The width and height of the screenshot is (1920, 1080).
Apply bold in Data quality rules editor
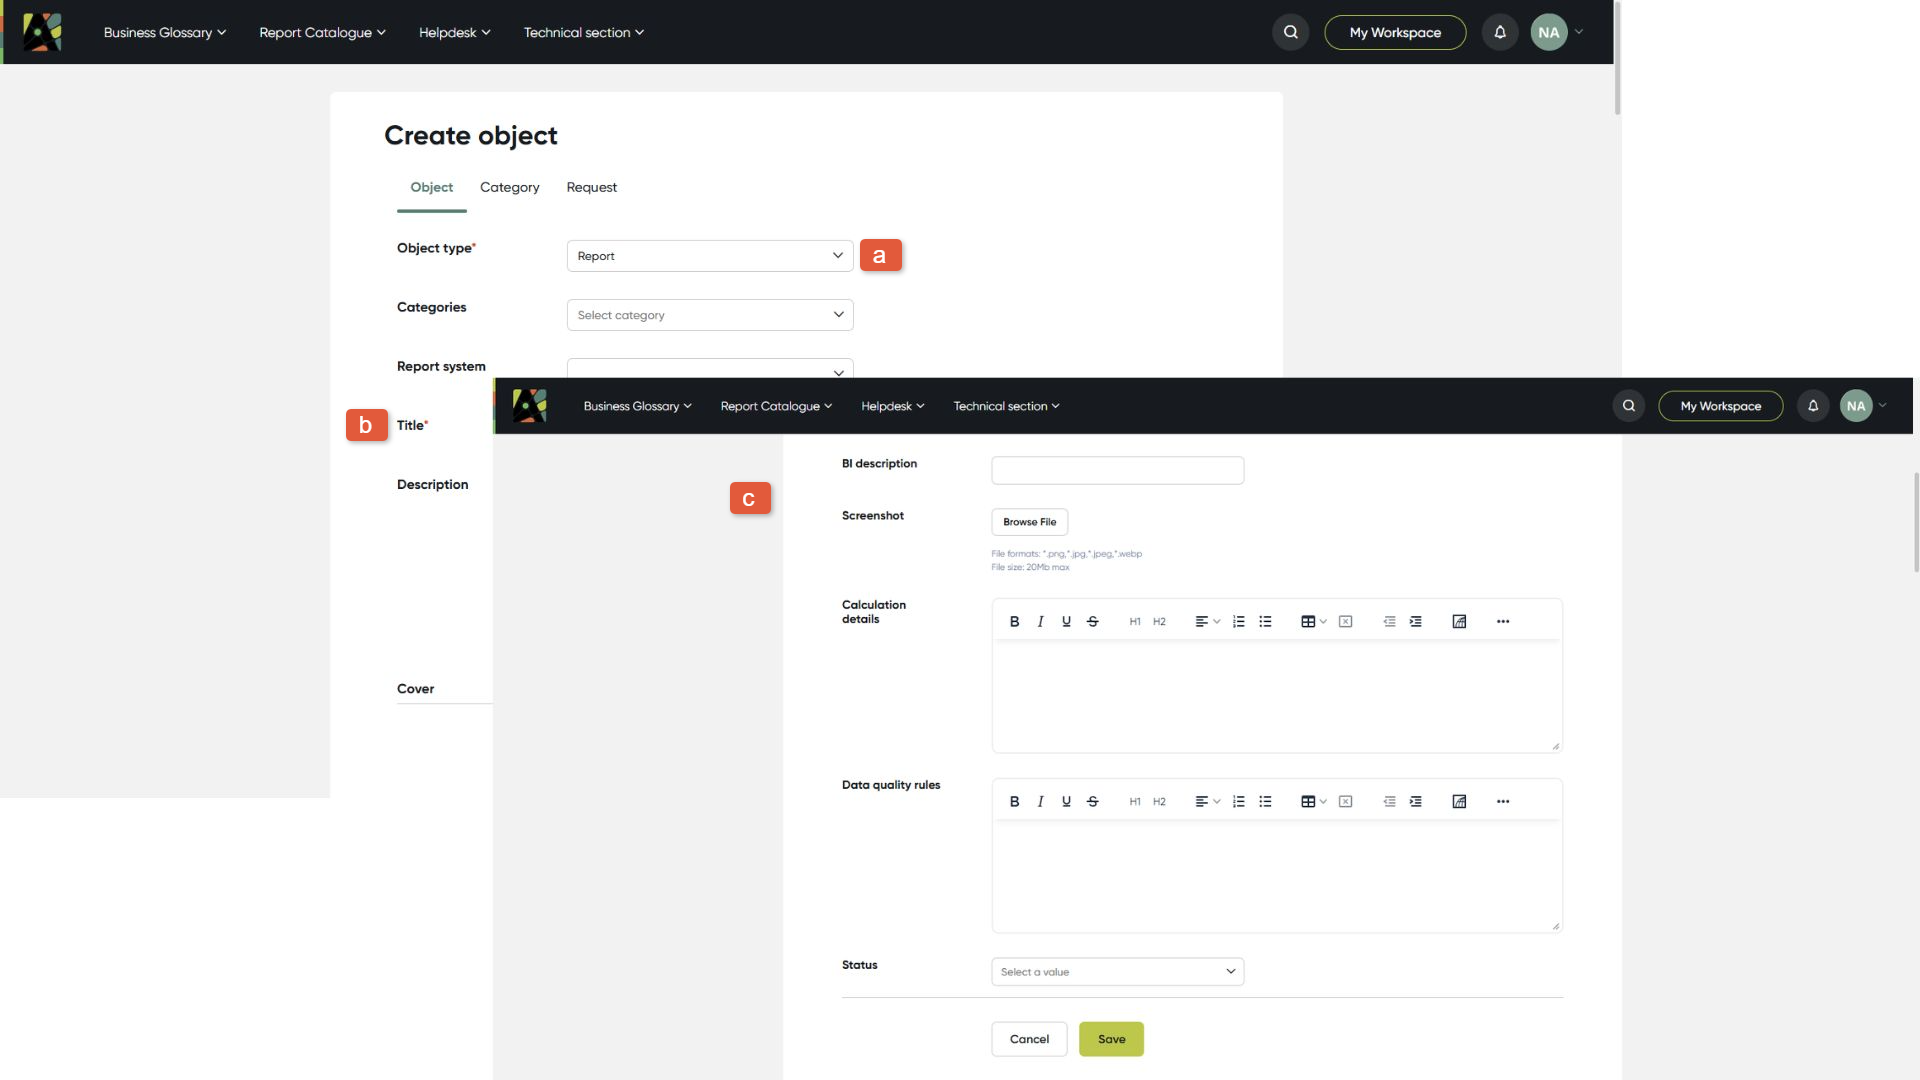tap(1014, 801)
